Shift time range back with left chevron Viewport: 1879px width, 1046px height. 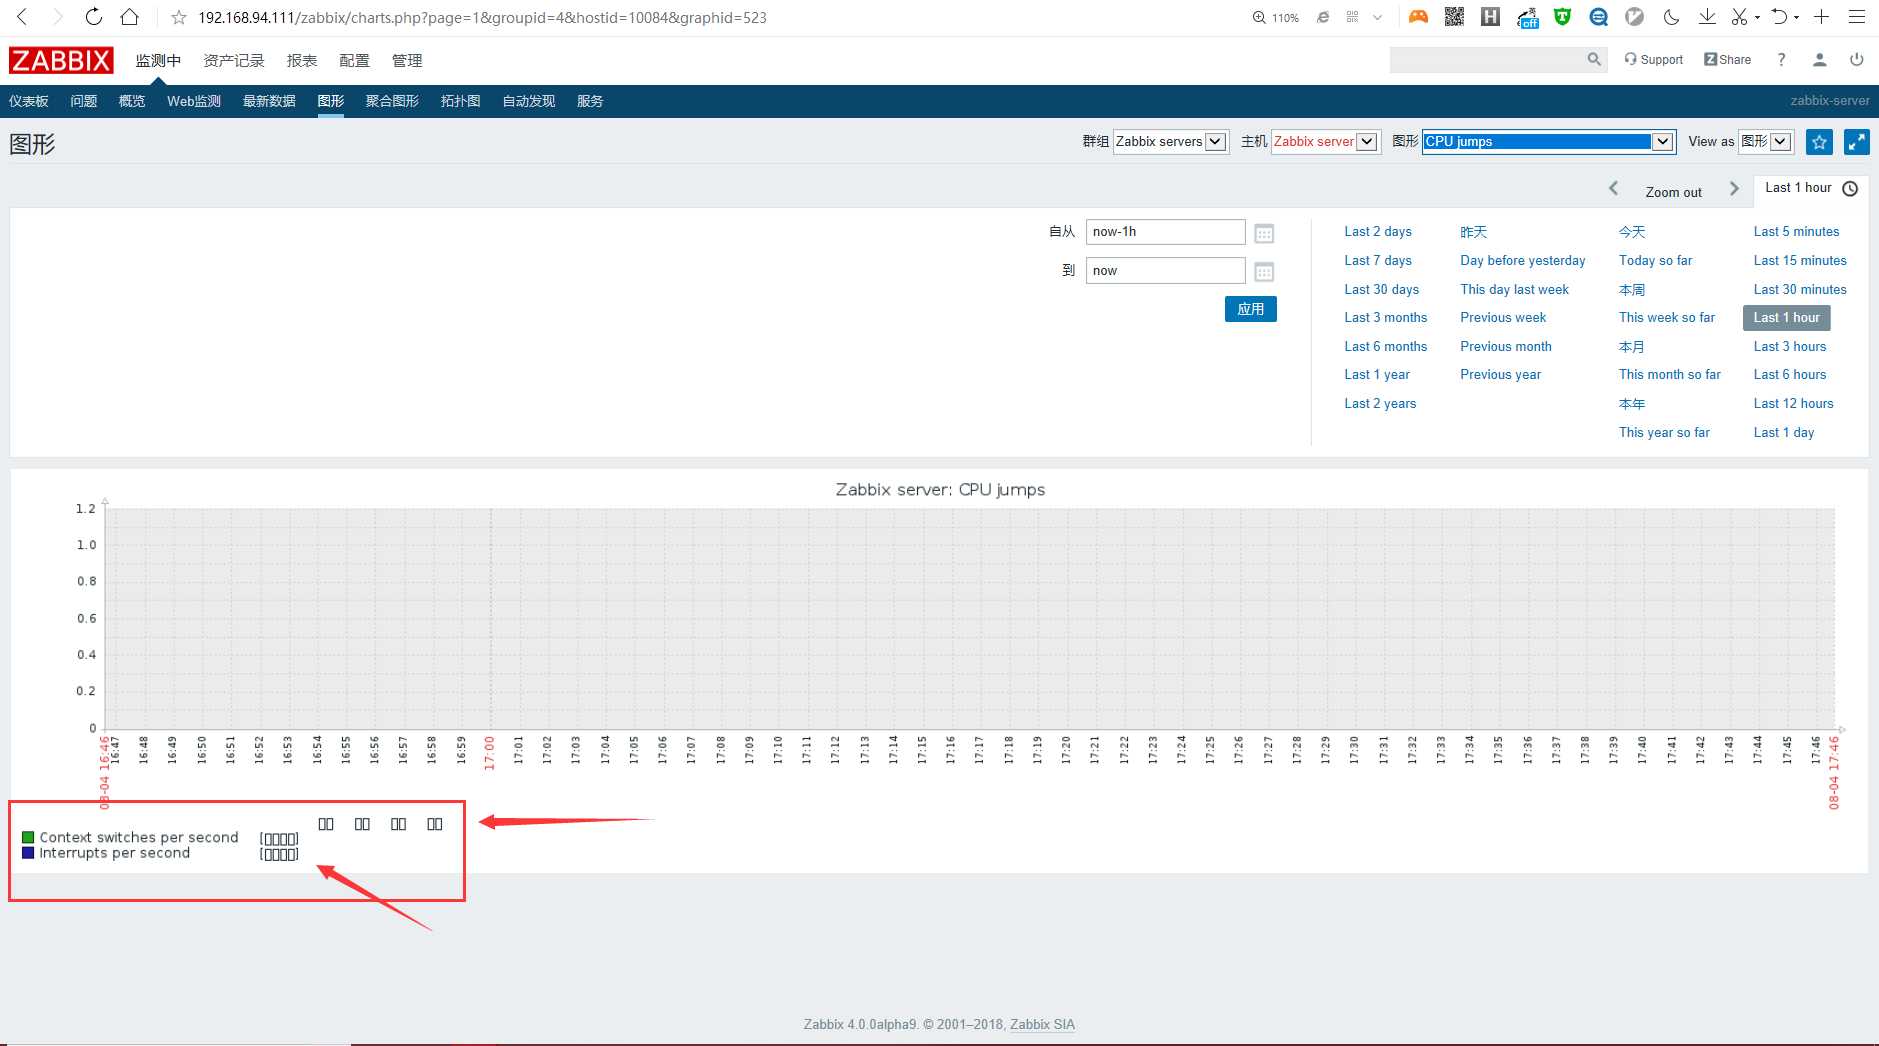click(1613, 188)
